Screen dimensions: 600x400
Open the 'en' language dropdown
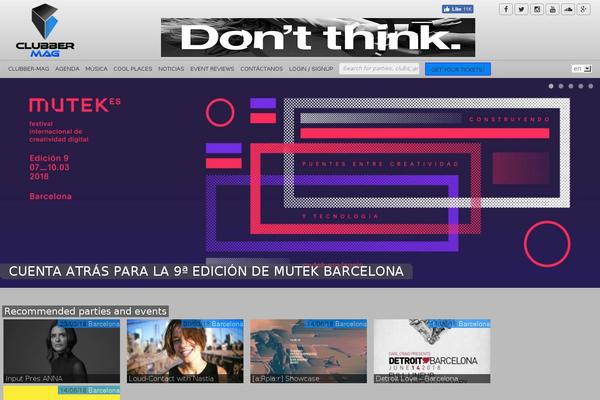pyautogui.click(x=582, y=69)
